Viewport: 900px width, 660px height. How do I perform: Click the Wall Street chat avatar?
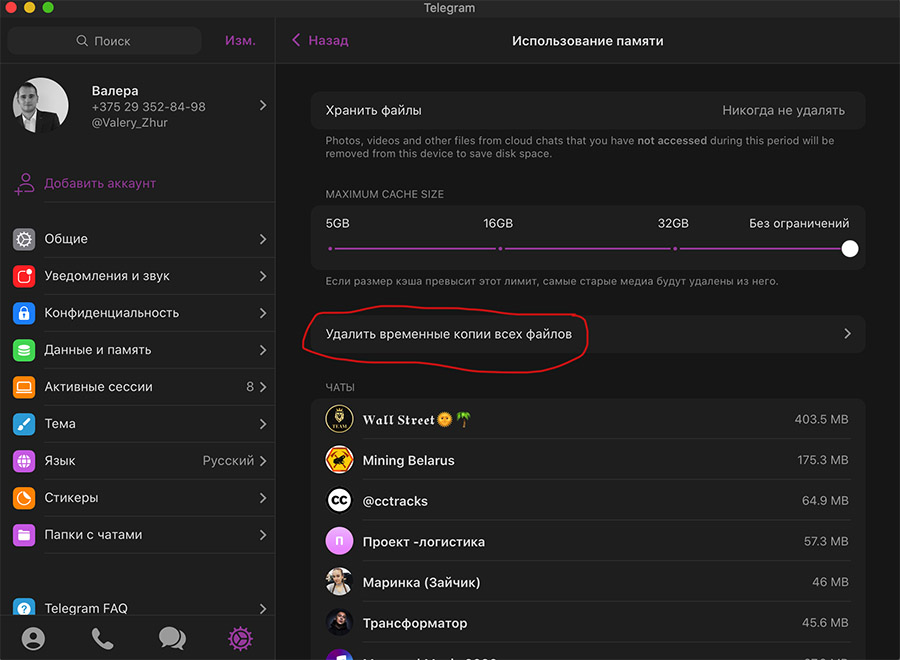(x=339, y=419)
